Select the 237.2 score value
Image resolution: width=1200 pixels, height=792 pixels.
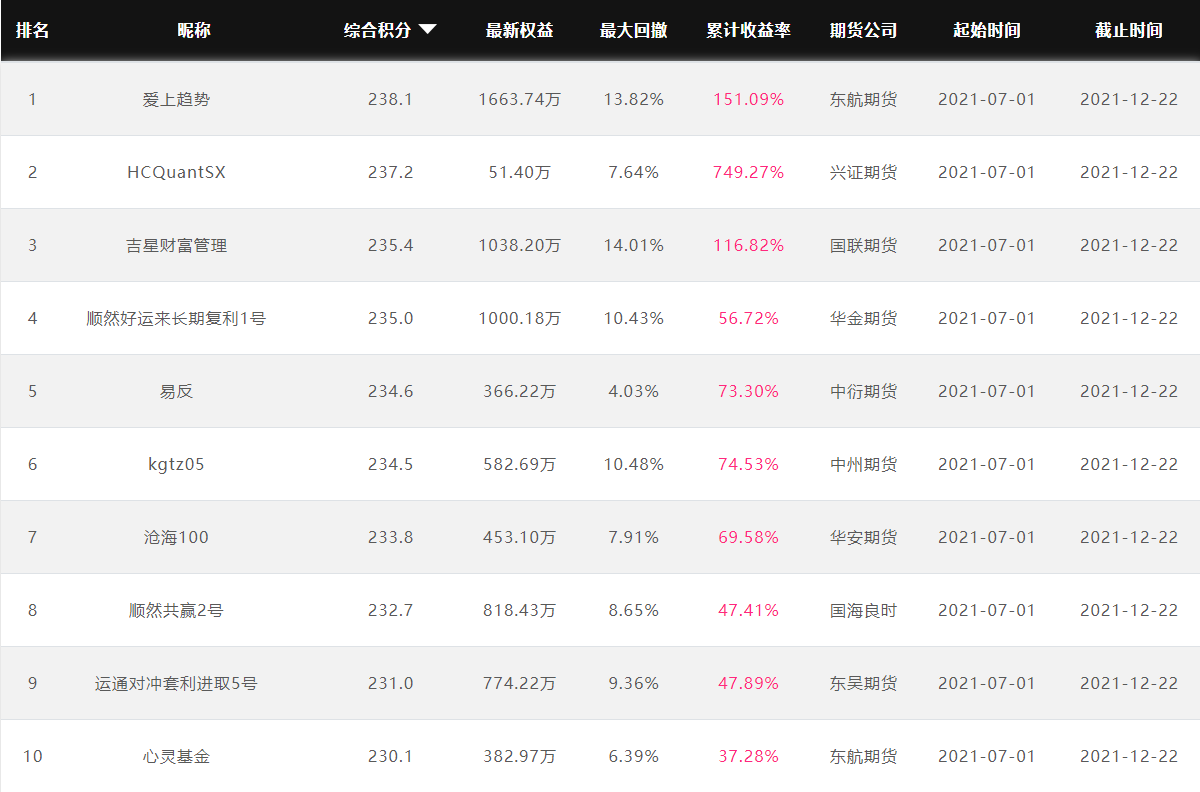coord(390,172)
